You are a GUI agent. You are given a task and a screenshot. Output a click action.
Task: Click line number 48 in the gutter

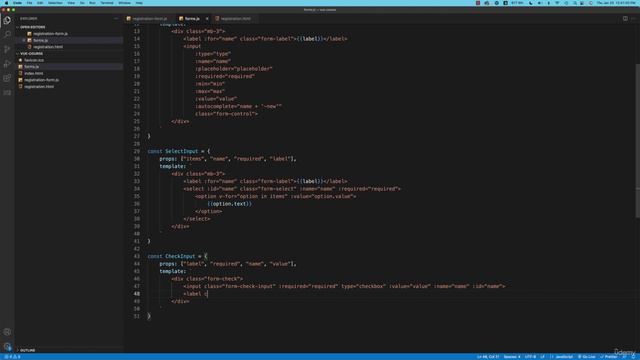[136, 294]
